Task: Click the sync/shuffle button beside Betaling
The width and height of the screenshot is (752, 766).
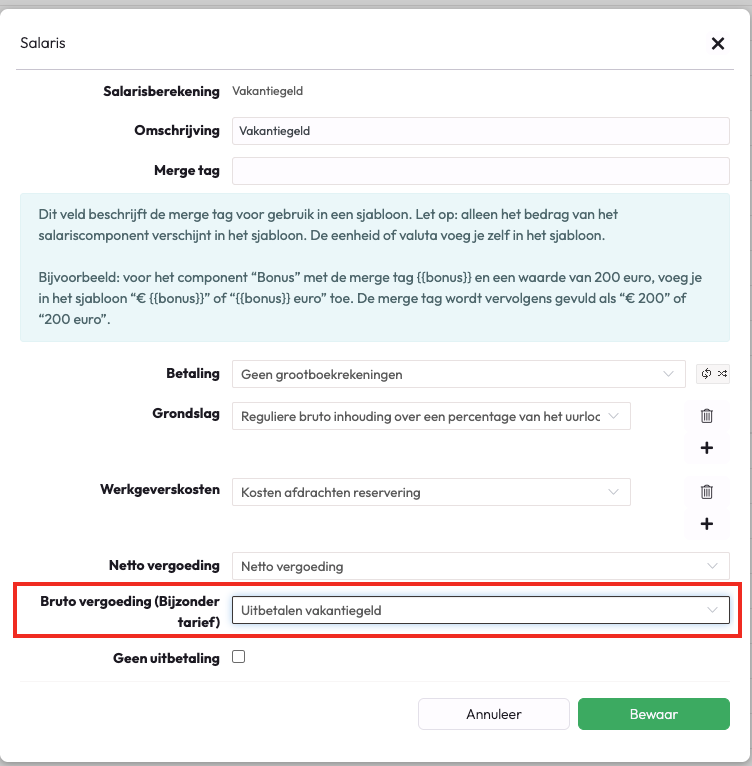Action: pos(714,374)
